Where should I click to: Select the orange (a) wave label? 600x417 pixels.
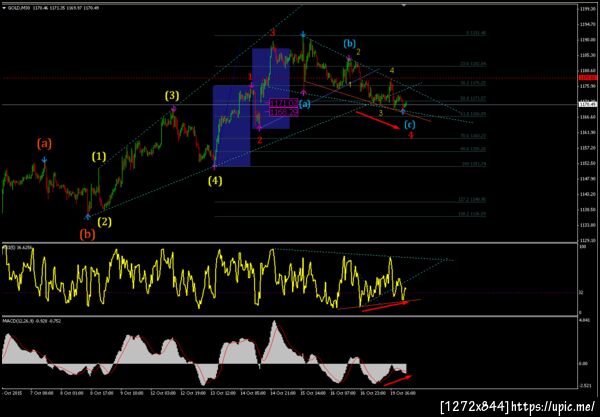(44, 144)
